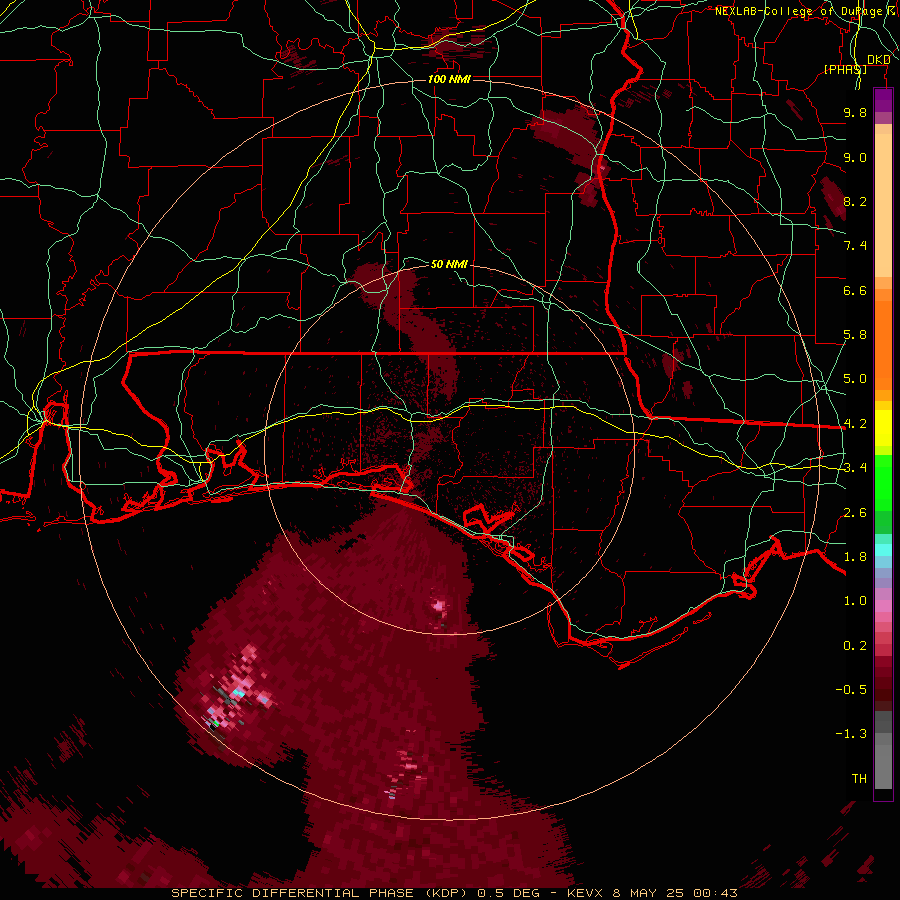Click the 8.2 value on the color scale
The height and width of the screenshot is (900, 900).
coord(855,201)
